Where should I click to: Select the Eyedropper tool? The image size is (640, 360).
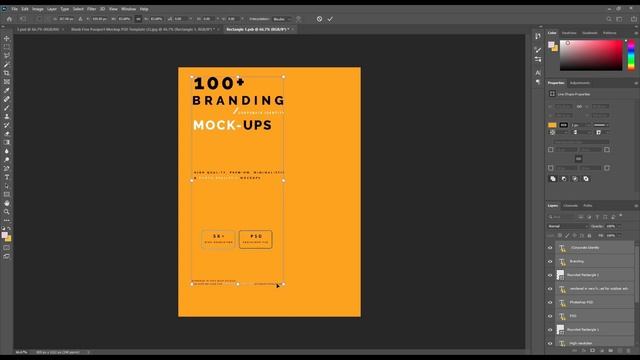[7, 90]
